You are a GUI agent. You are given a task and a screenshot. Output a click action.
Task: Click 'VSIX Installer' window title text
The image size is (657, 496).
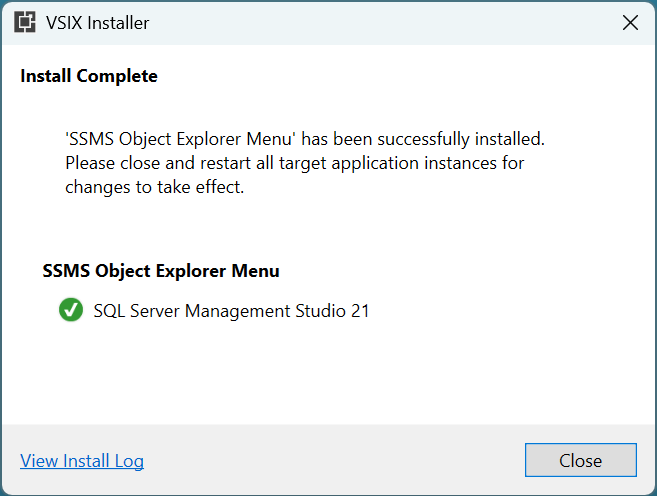[x=97, y=23]
